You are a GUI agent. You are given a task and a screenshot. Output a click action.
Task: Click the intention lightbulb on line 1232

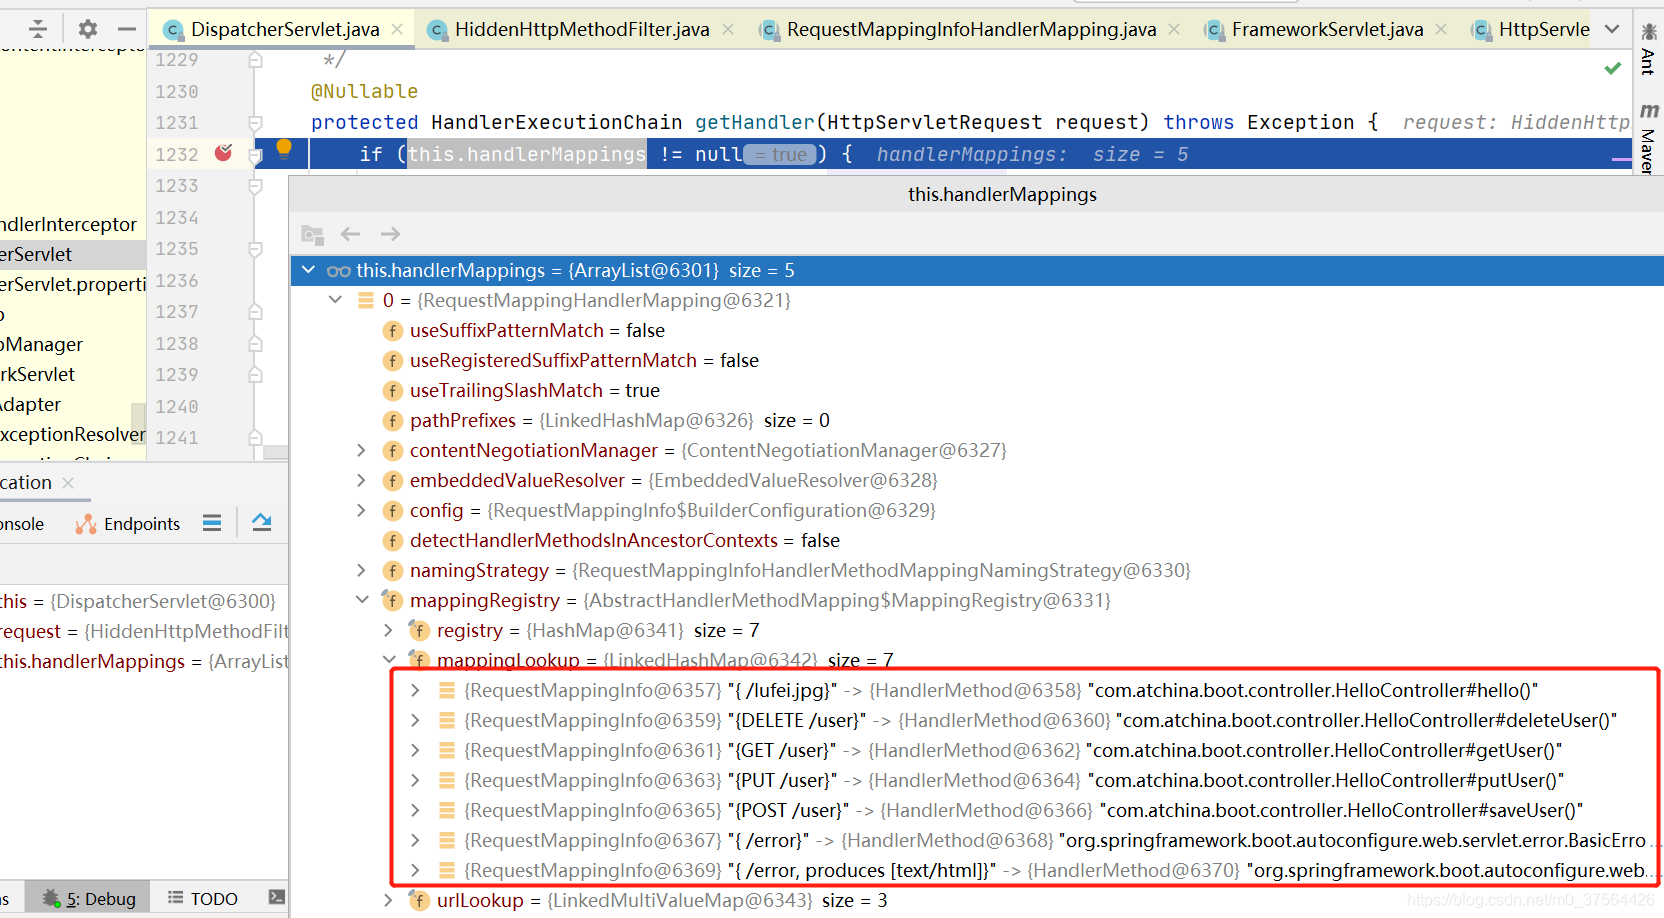pos(284,149)
